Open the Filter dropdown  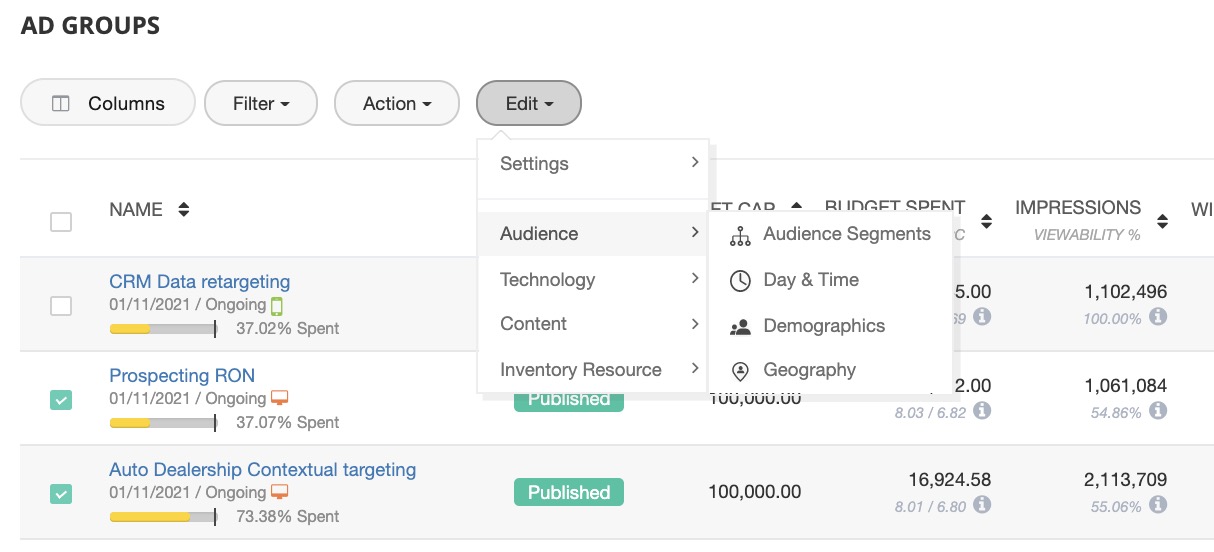(x=261, y=104)
